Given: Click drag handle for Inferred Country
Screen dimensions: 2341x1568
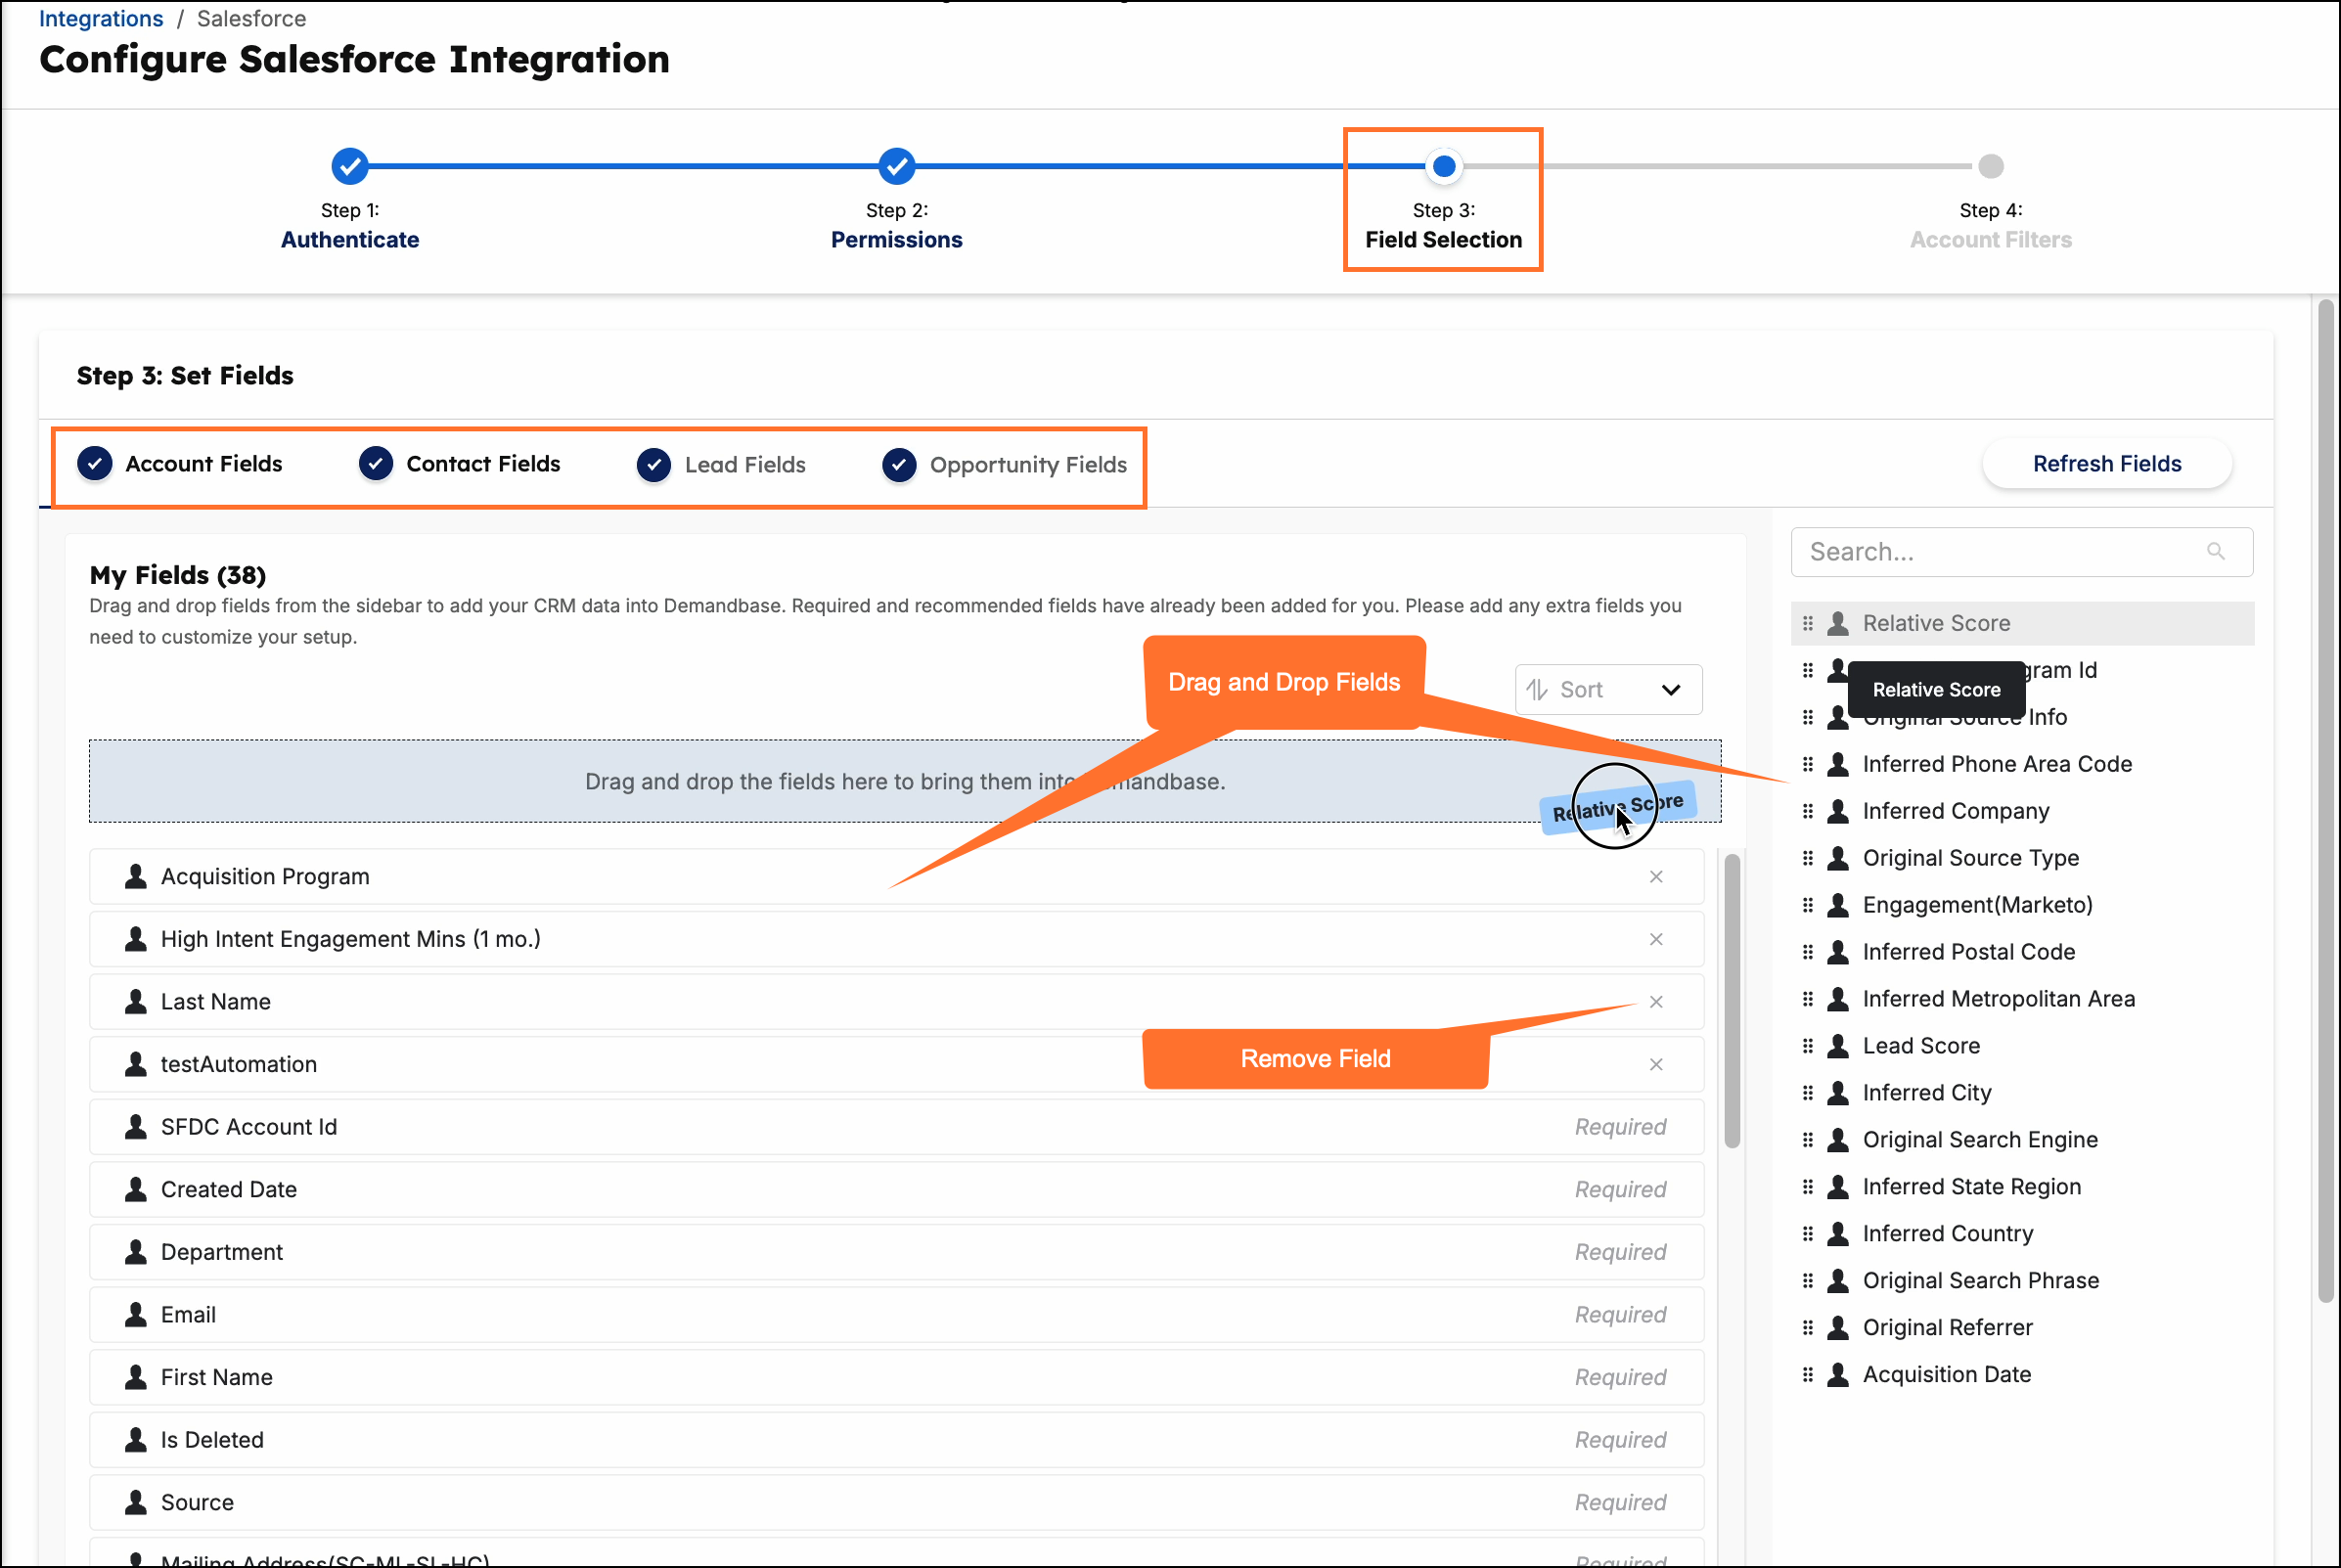Looking at the screenshot, I should [1807, 1234].
